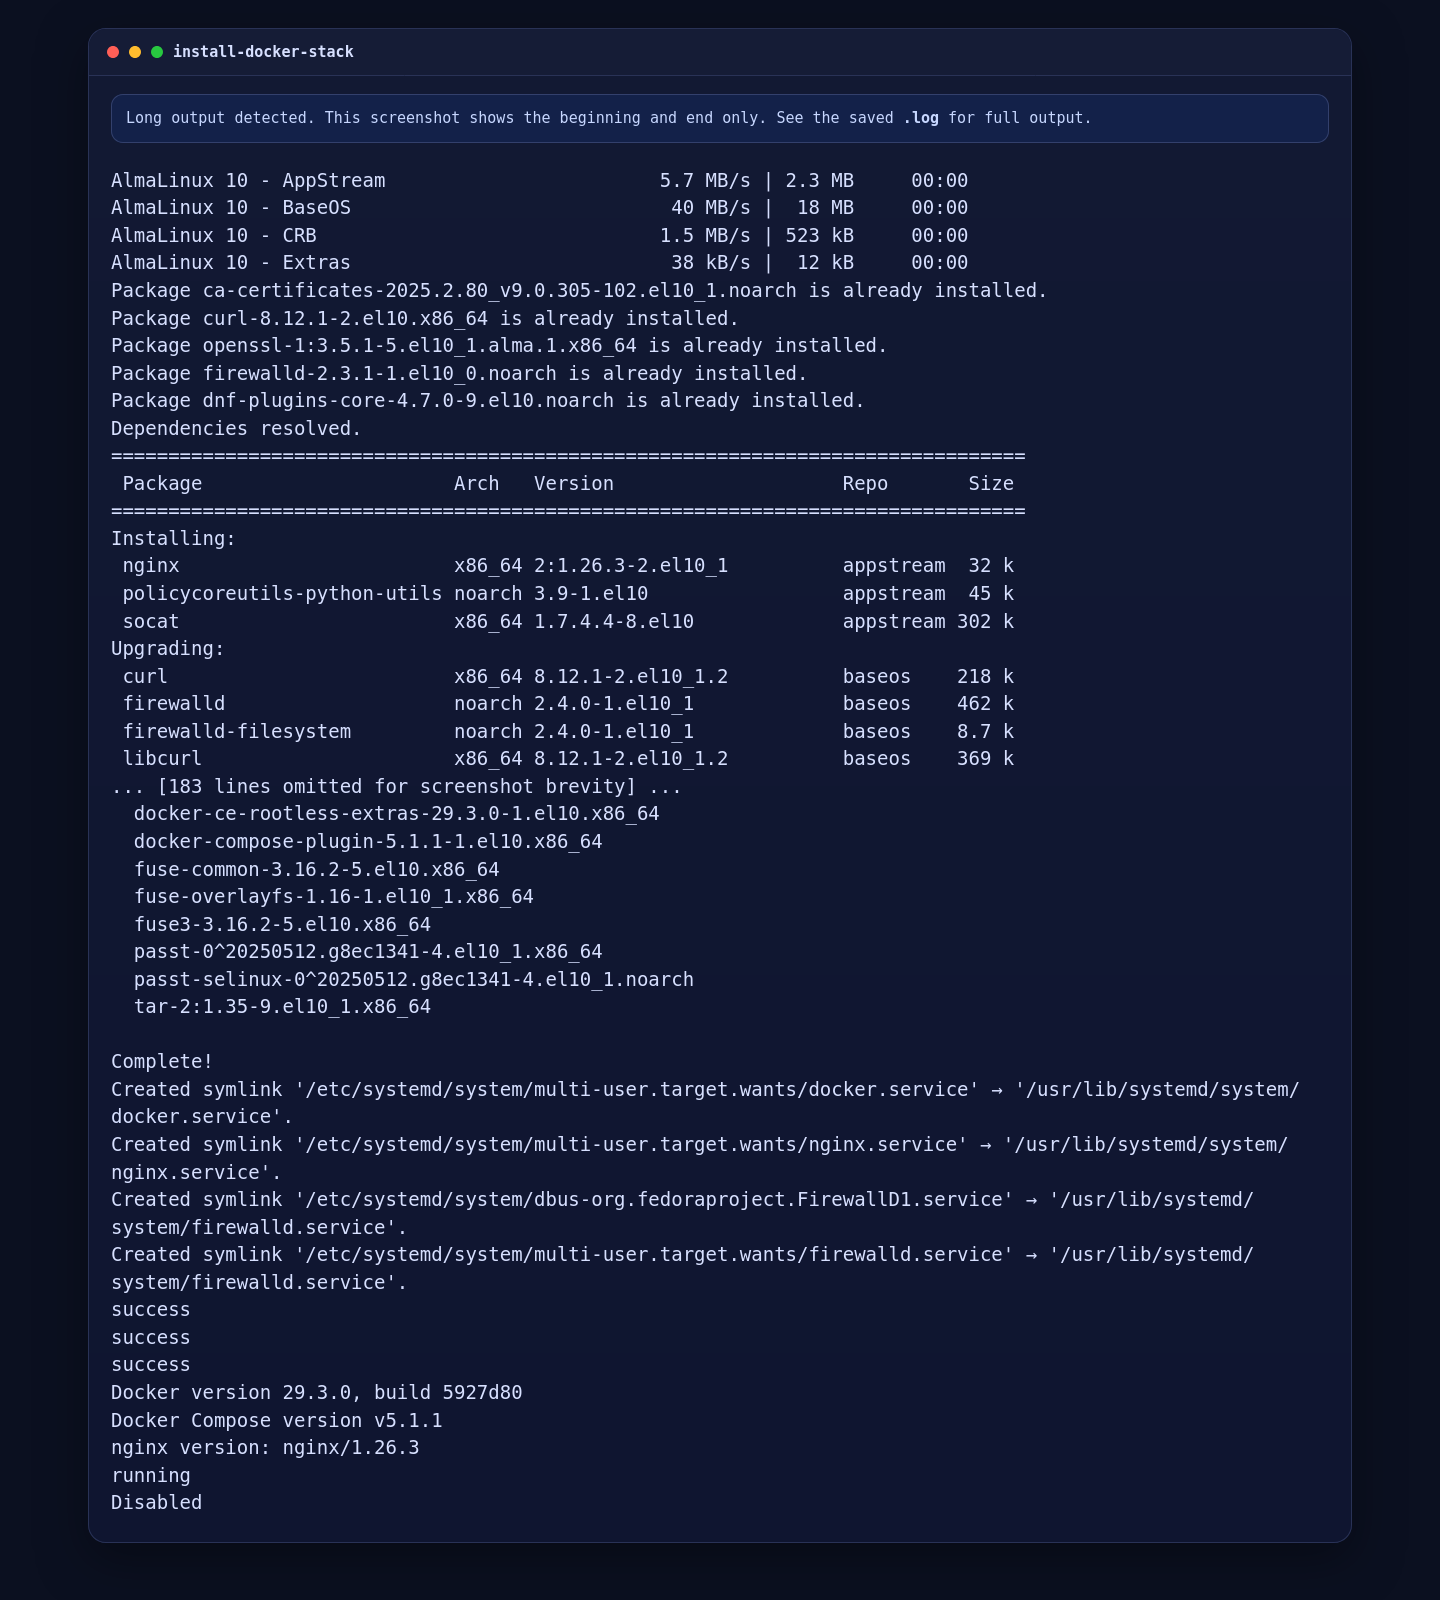
Task: Click the 'Docker Compose version v5.1.1' line
Action: 277,1421
